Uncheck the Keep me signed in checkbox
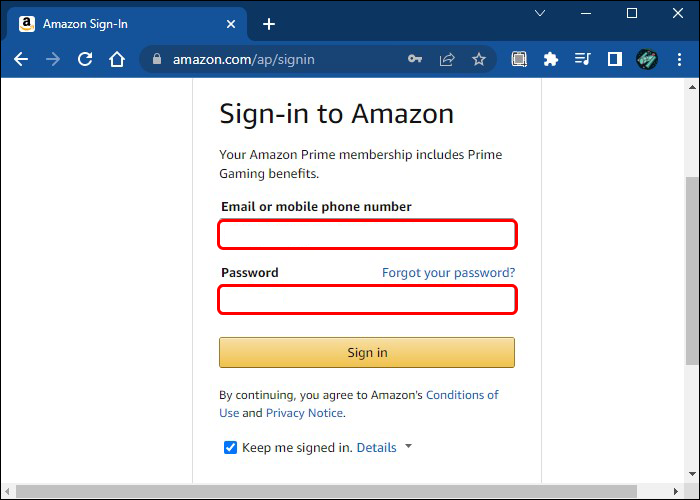 click(x=231, y=447)
